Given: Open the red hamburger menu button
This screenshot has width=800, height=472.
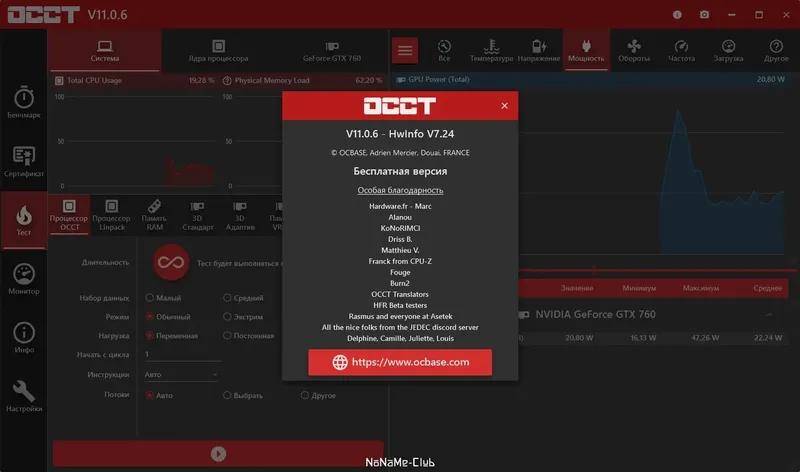Looking at the screenshot, I should coord(405,50).
